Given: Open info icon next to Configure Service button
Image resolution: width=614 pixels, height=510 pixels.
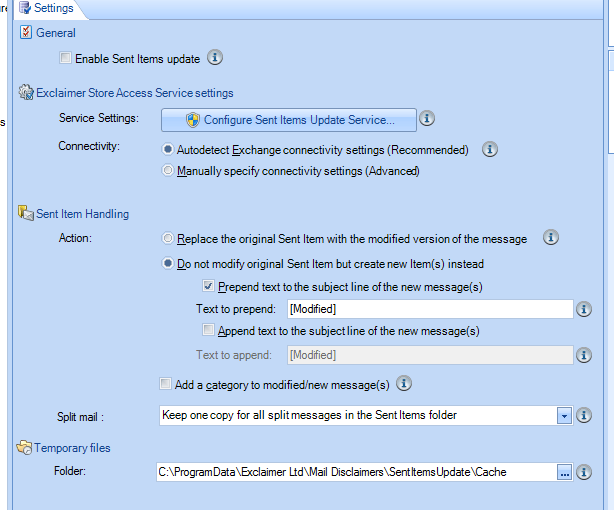Looking at the screenshot, I should [x=427, y=118].
